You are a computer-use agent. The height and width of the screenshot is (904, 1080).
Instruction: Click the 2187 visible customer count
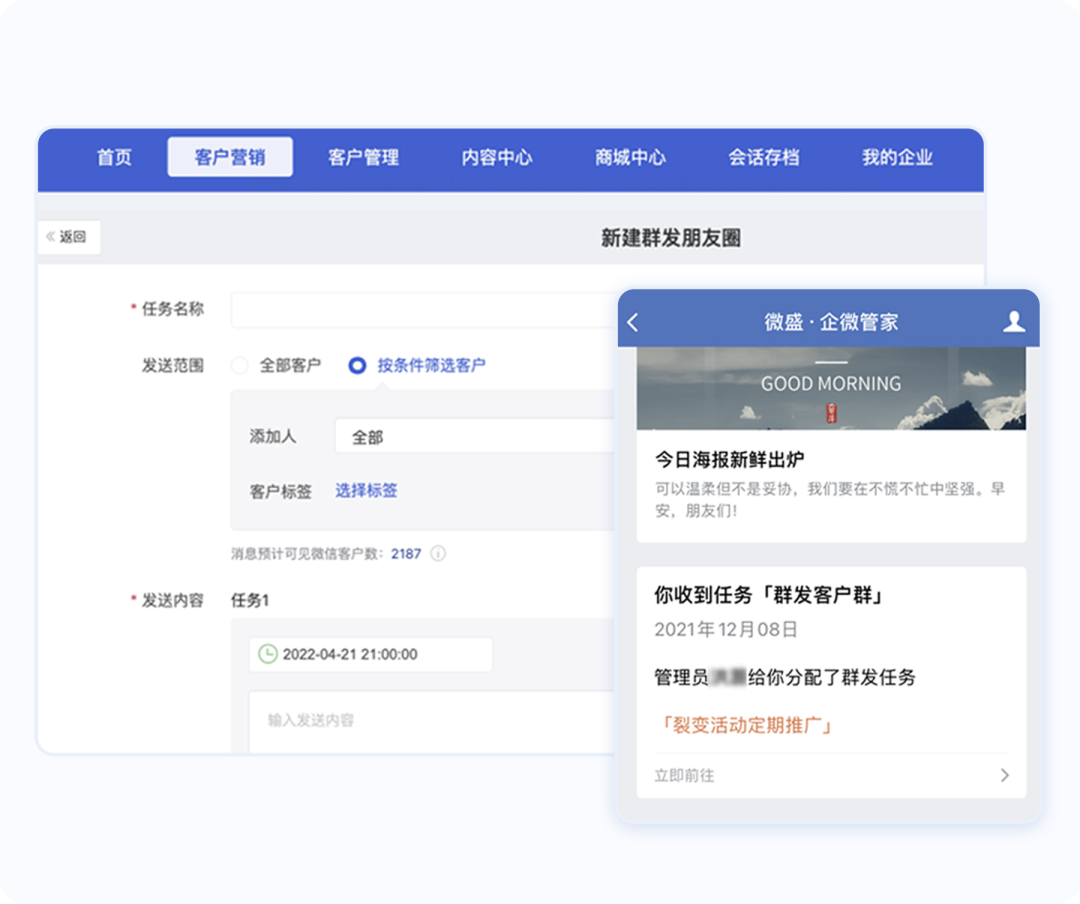(x=407, y=553)
